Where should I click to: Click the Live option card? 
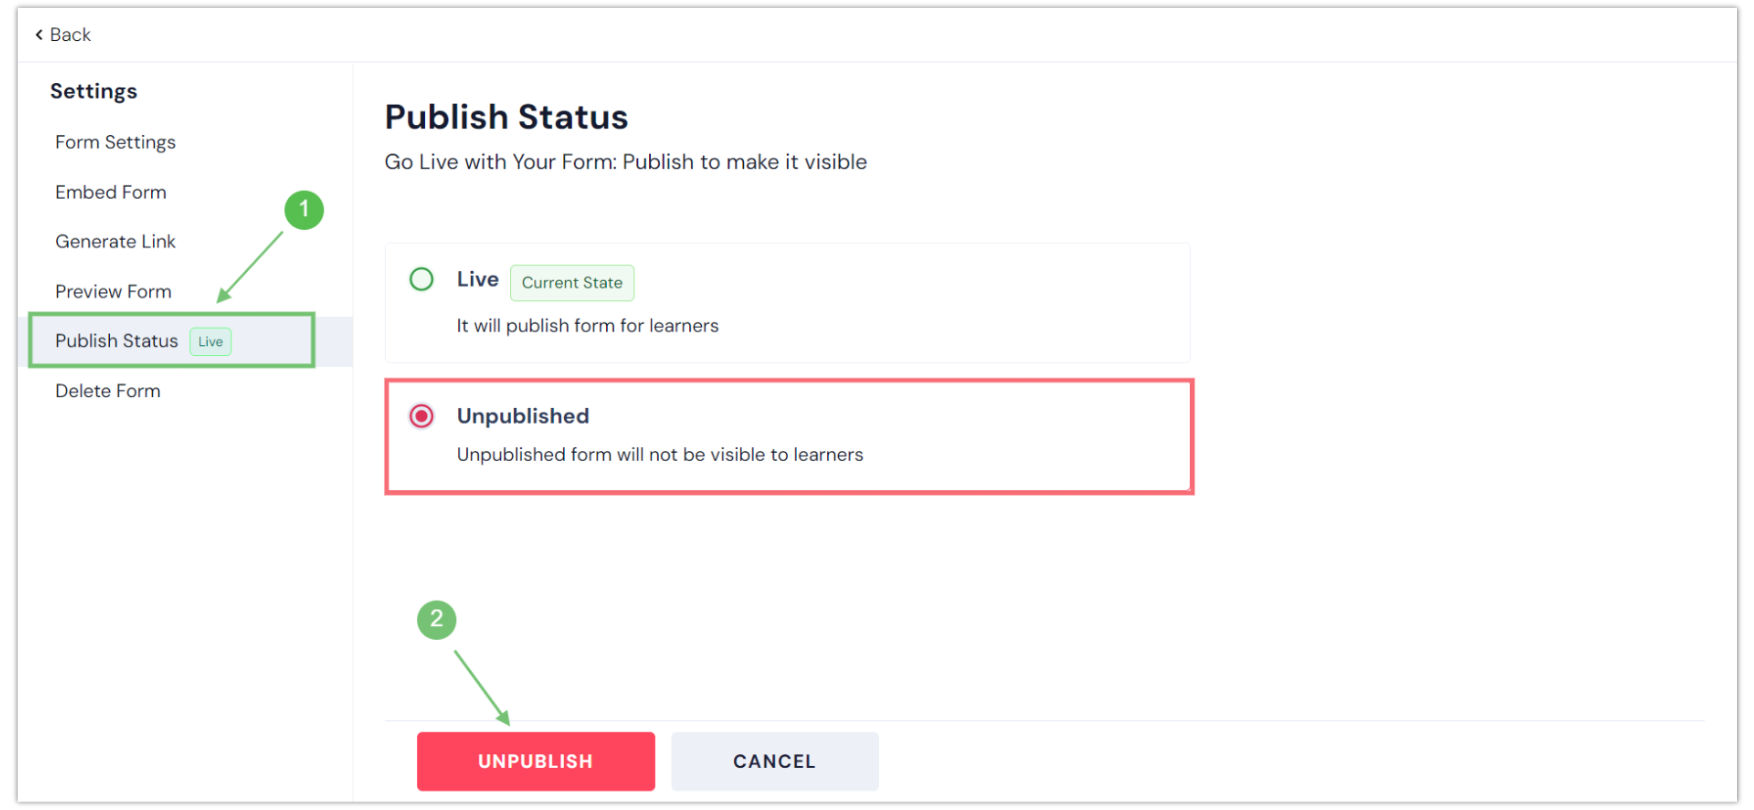788,302
